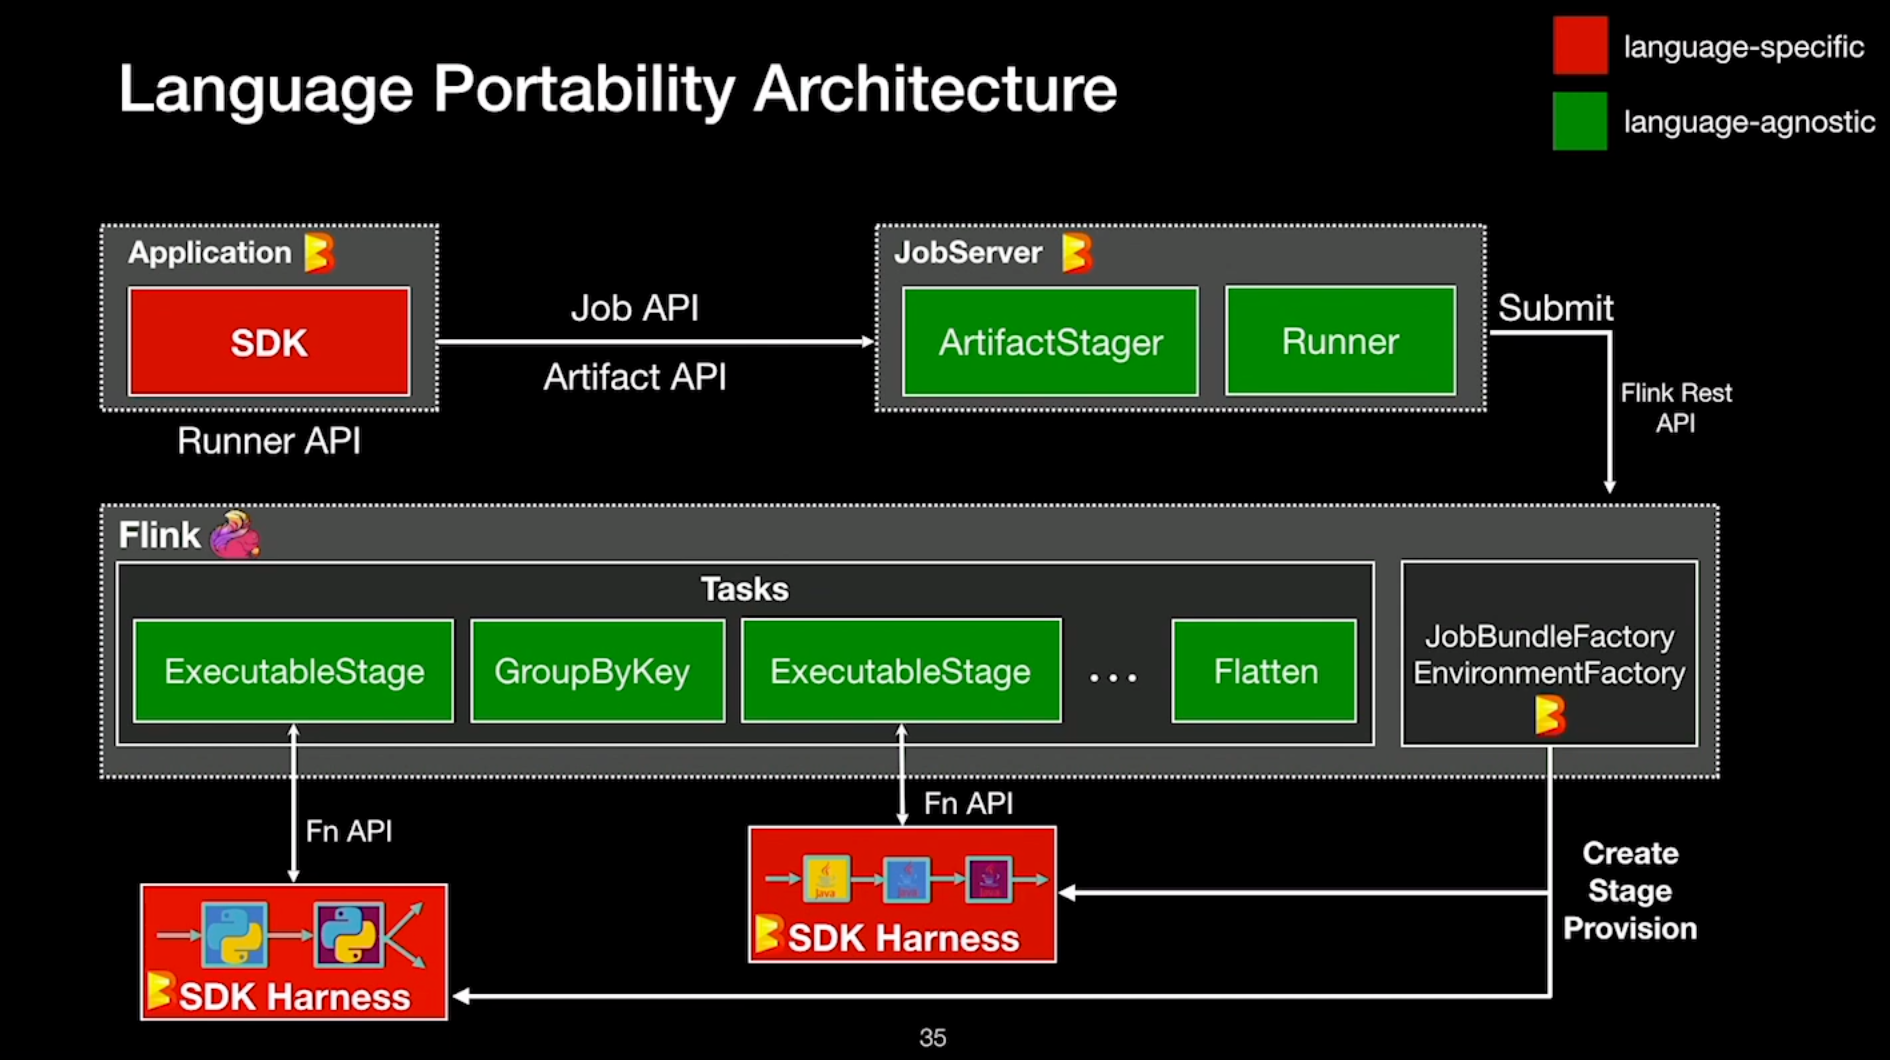Select the ArtifactStager box
Screen dimensions: 1890x1060
[x=1050, y=342]
